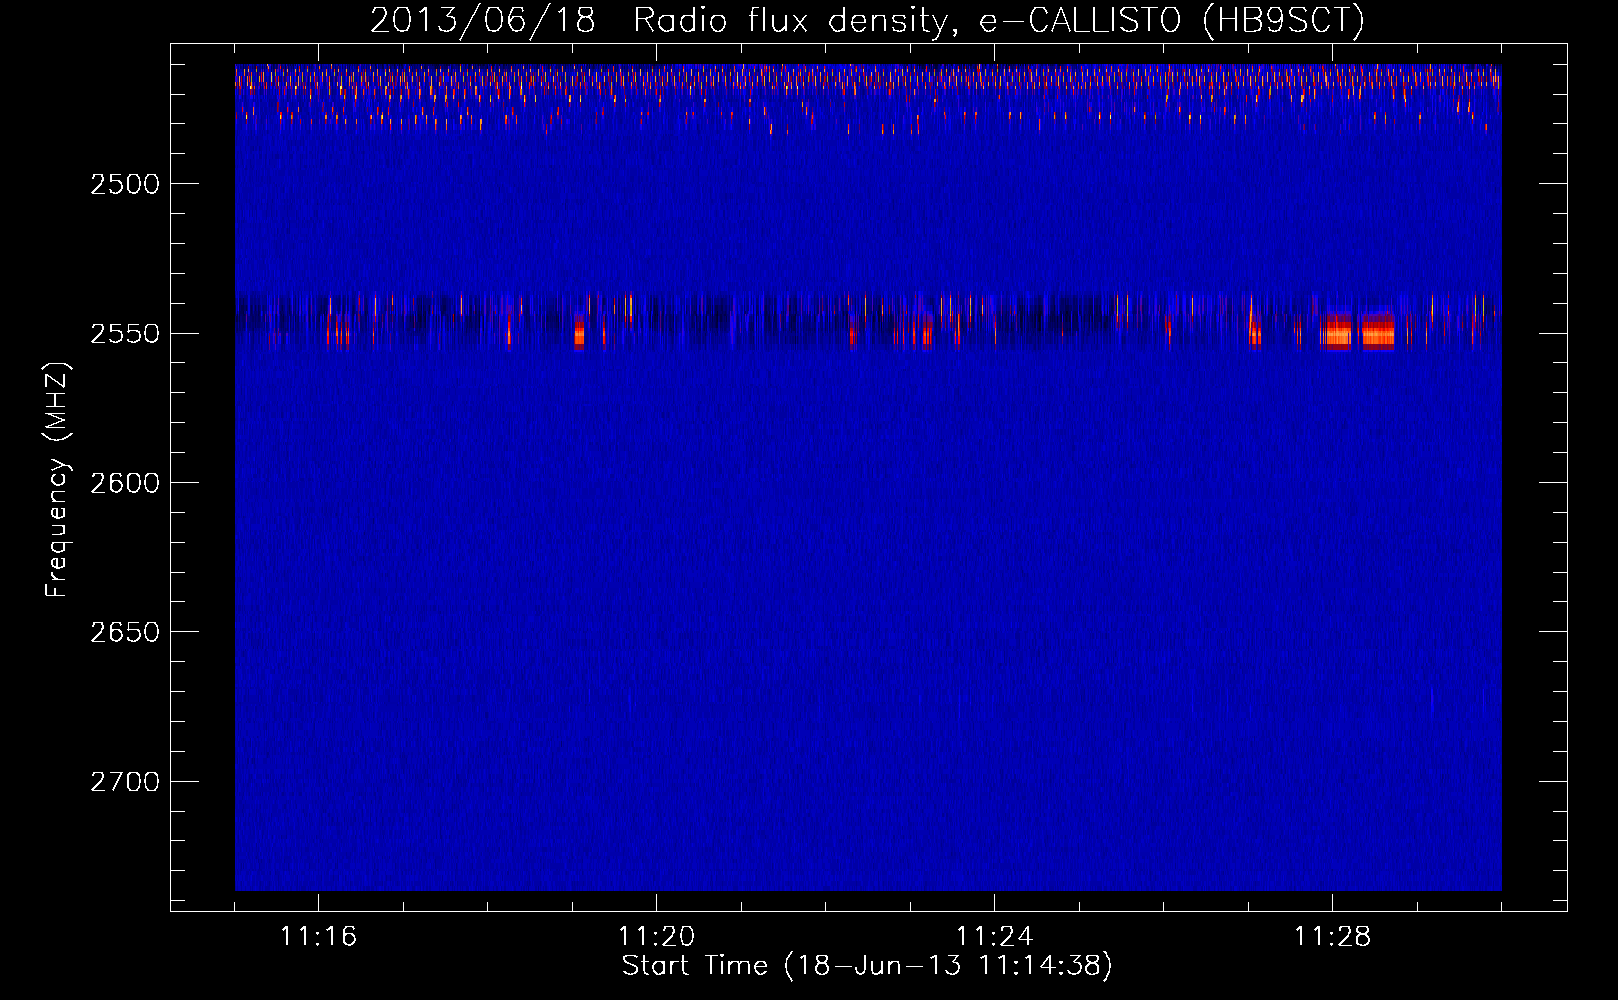This screenshot has width=1618, height=1000.
Task: Click the 'Start Time (18-Jun-13 11:14:38)' label
Action: pos(867,966)
